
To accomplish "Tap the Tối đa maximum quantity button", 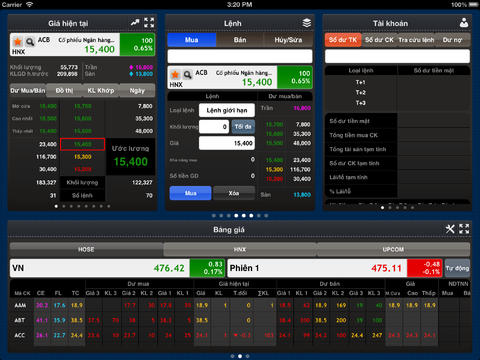I will pyautogui.click(x=243, y=127).
